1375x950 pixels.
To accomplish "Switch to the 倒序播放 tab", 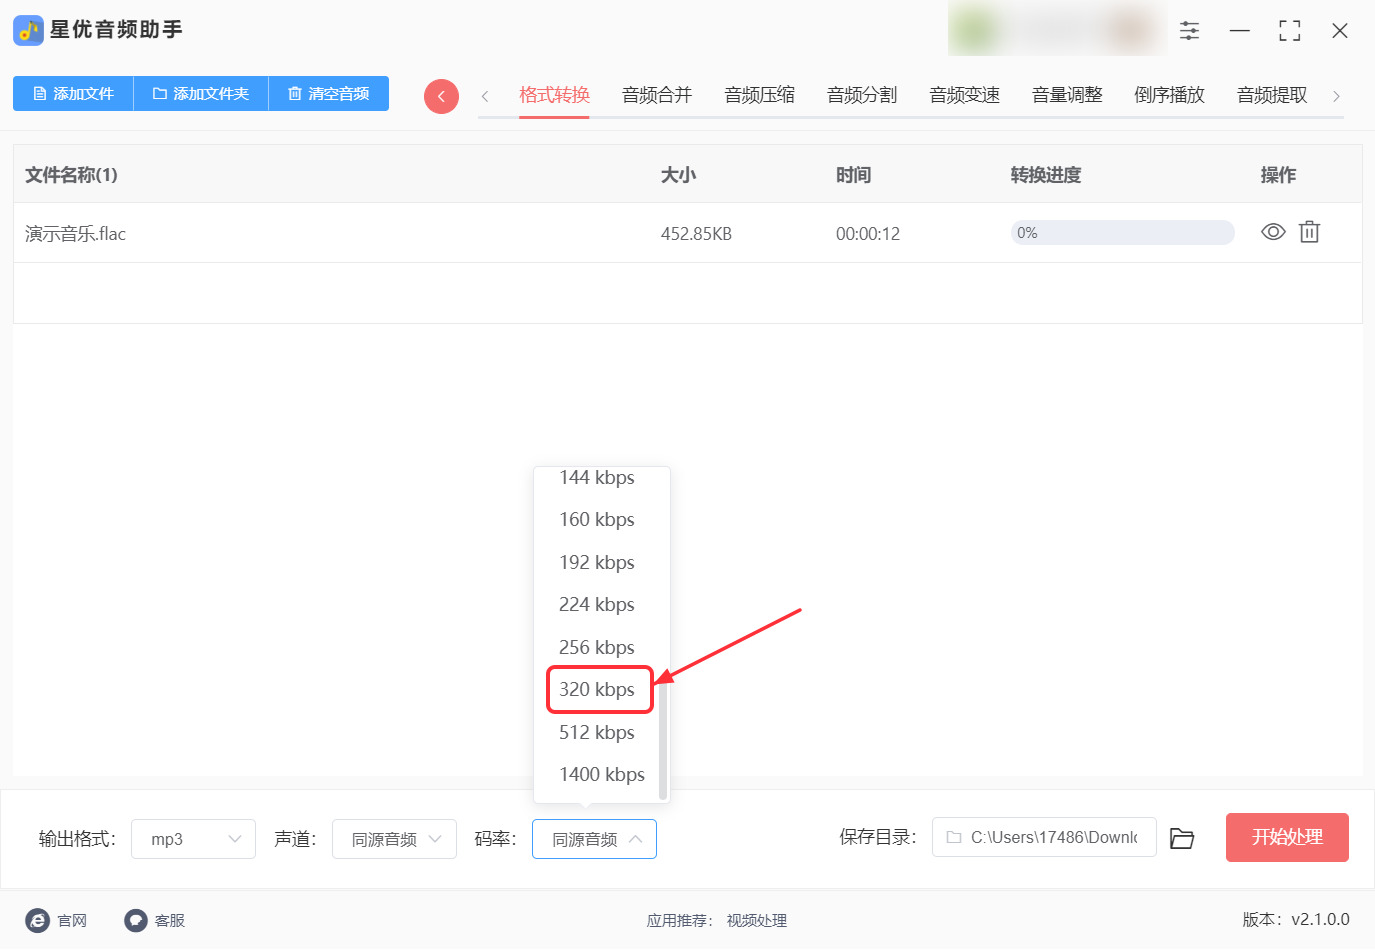I will pos(1169,95).
